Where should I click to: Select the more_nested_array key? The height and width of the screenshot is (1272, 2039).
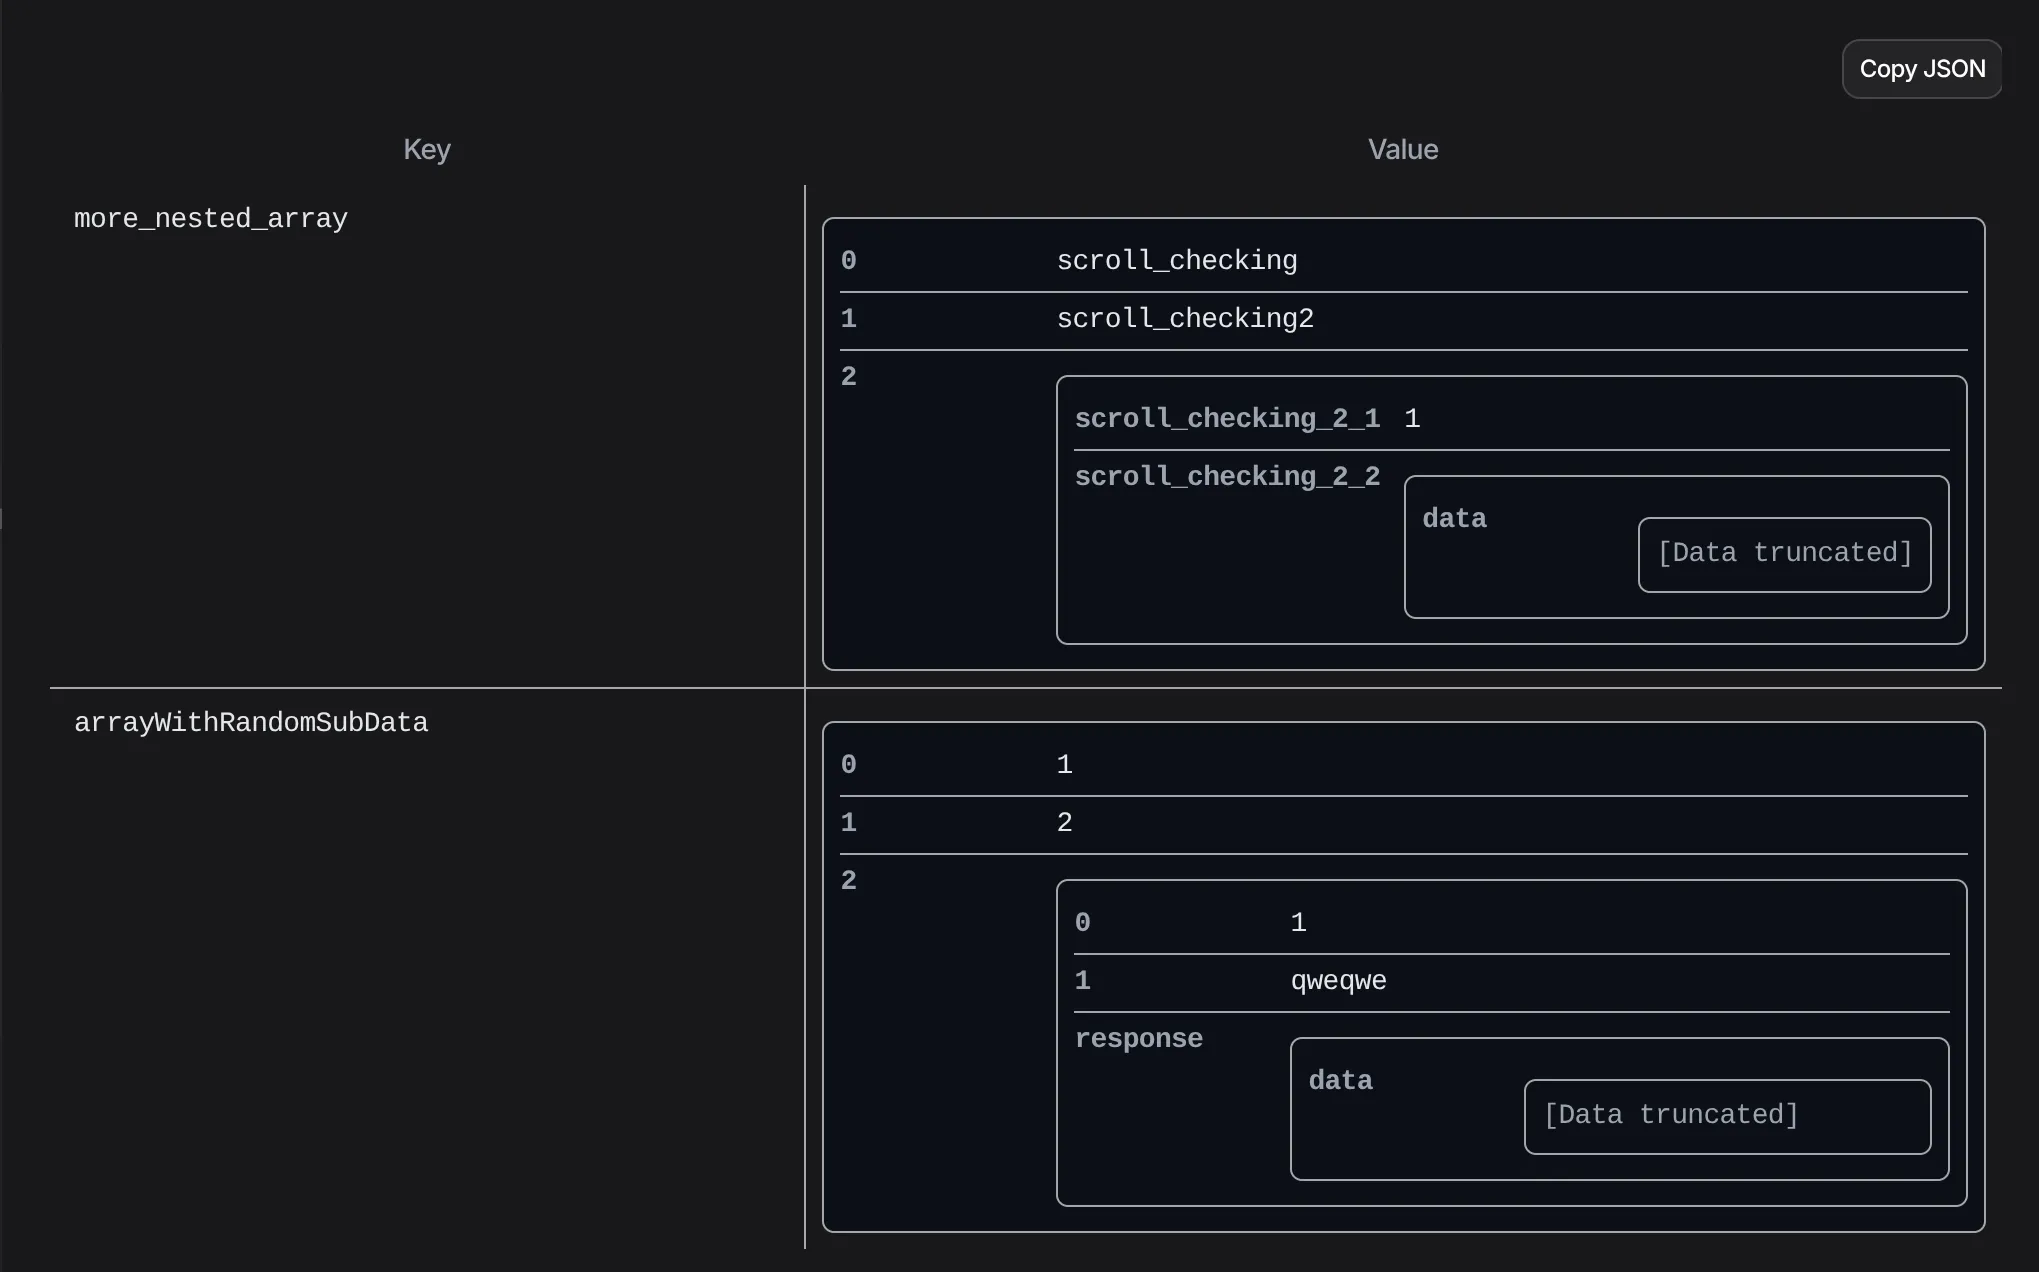point(211,219)
